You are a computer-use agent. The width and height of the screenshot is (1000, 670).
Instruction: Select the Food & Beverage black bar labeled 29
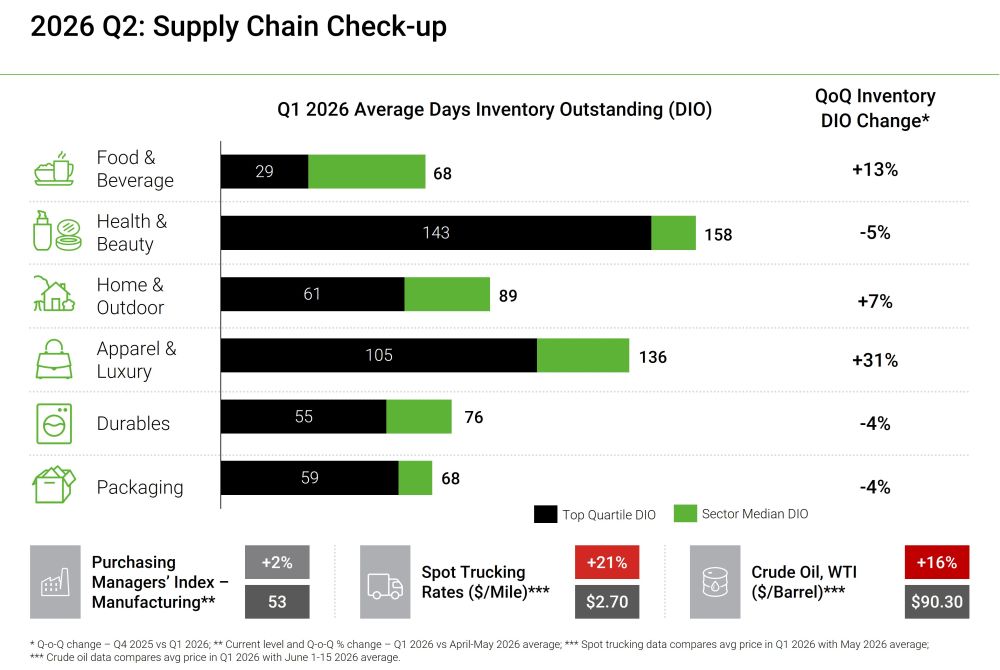[265, 171]
